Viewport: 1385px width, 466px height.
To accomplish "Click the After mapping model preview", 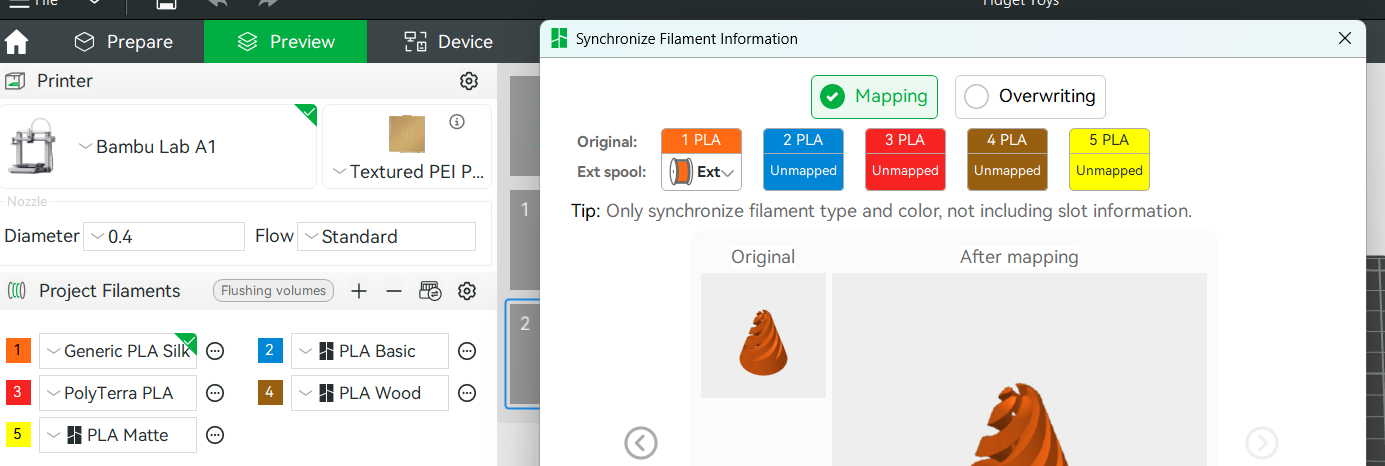I will 1019,370.
